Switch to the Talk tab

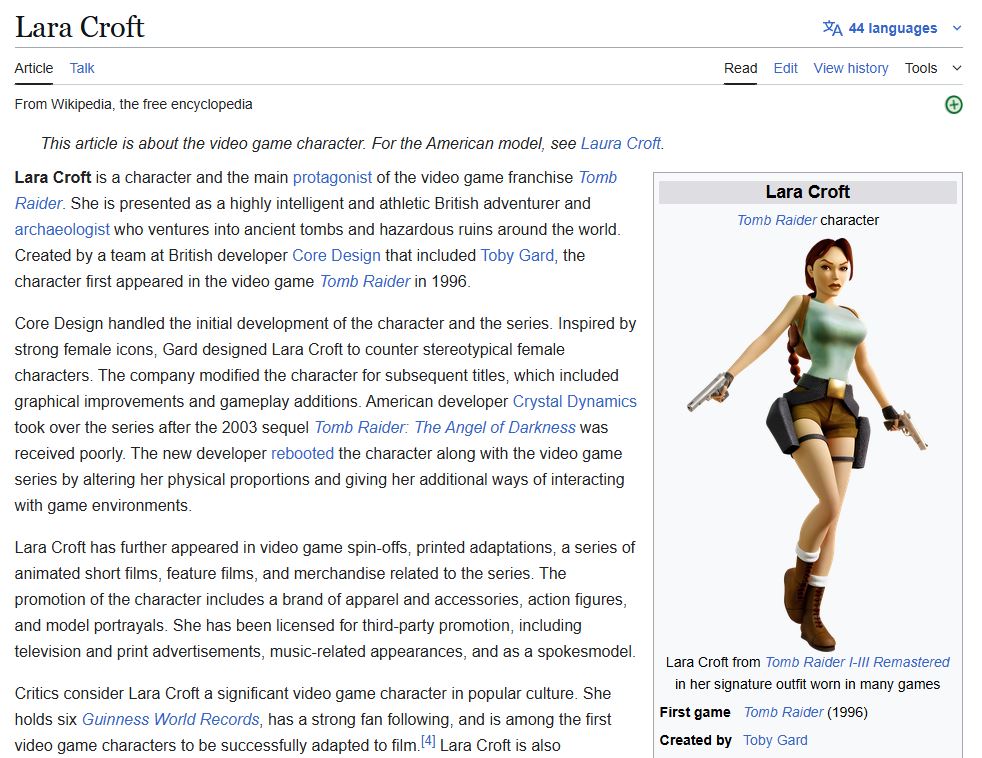[82, 68]
